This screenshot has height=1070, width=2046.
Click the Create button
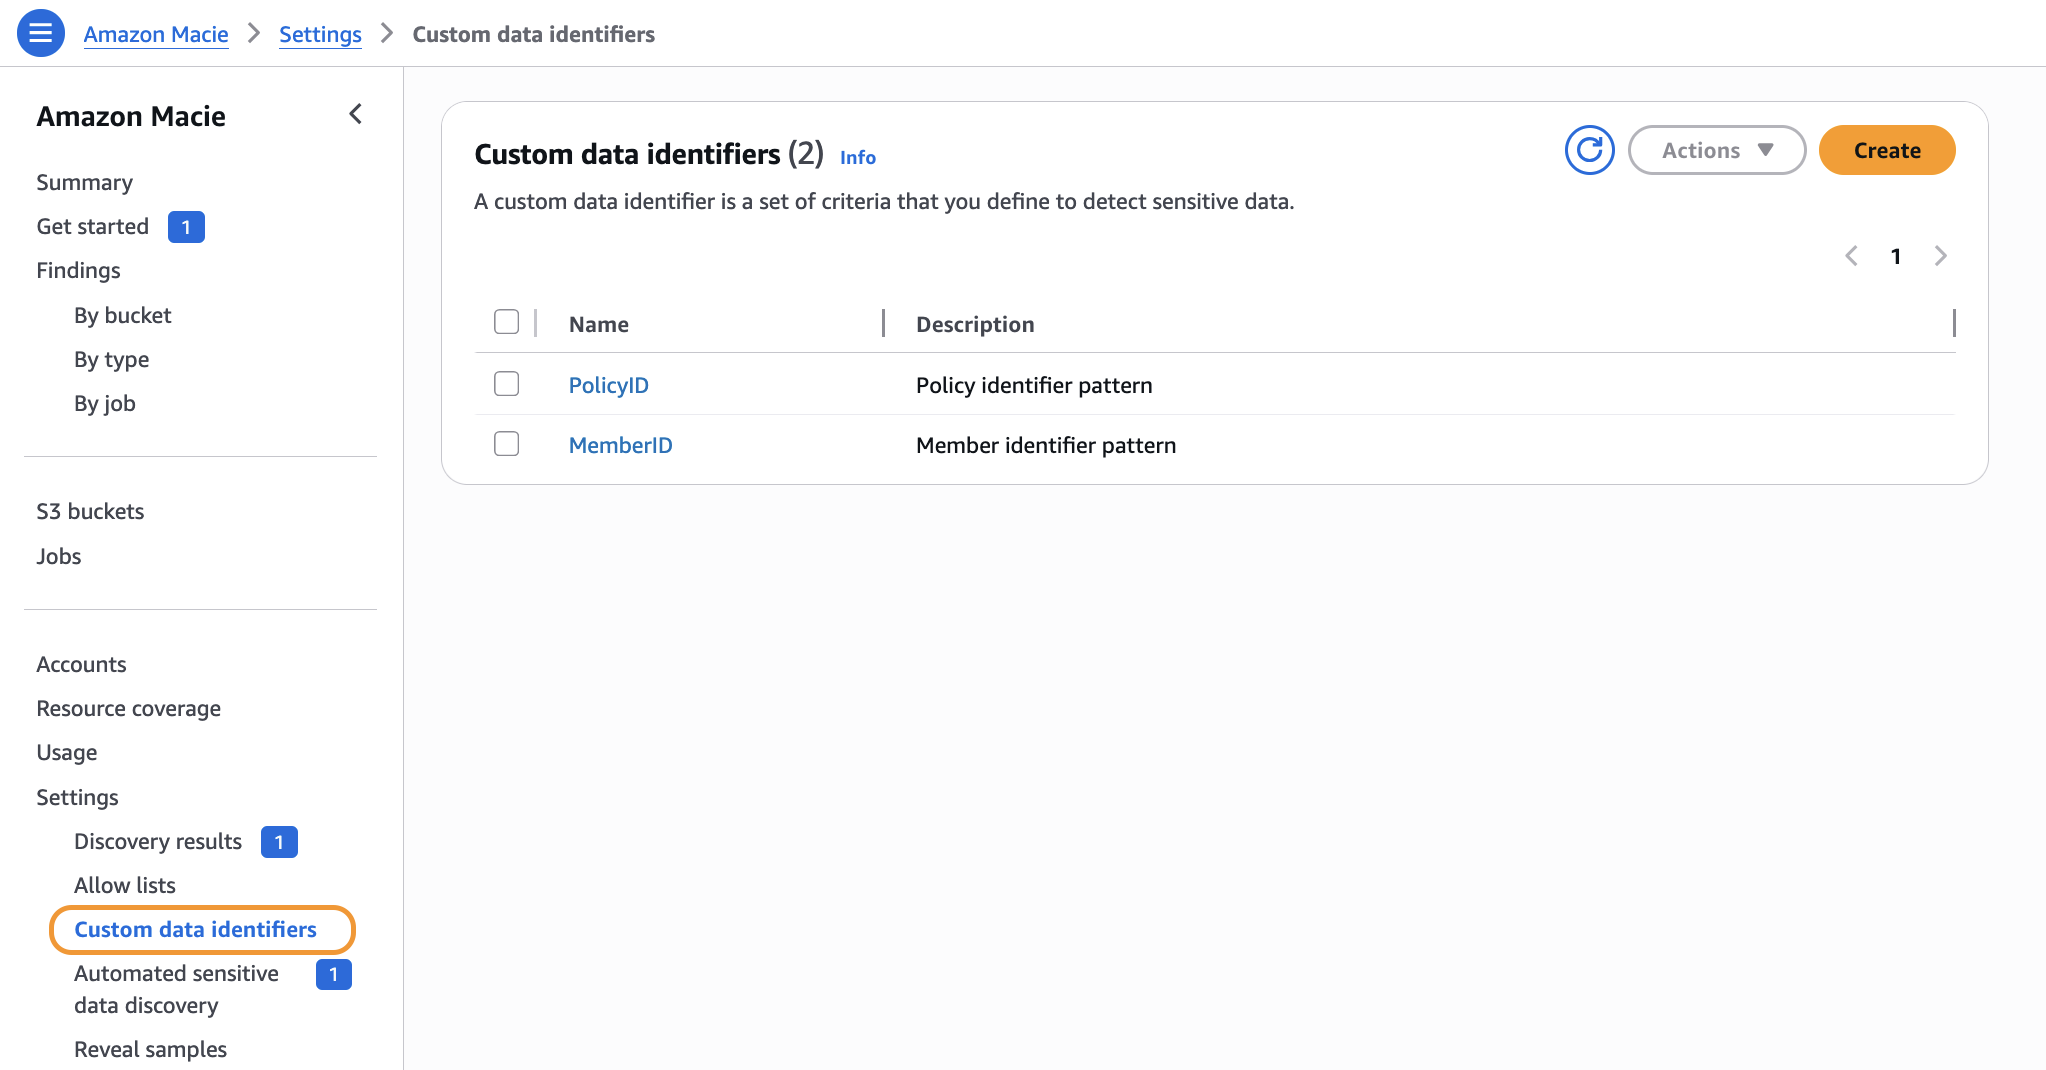click(x=1887, y=150)
